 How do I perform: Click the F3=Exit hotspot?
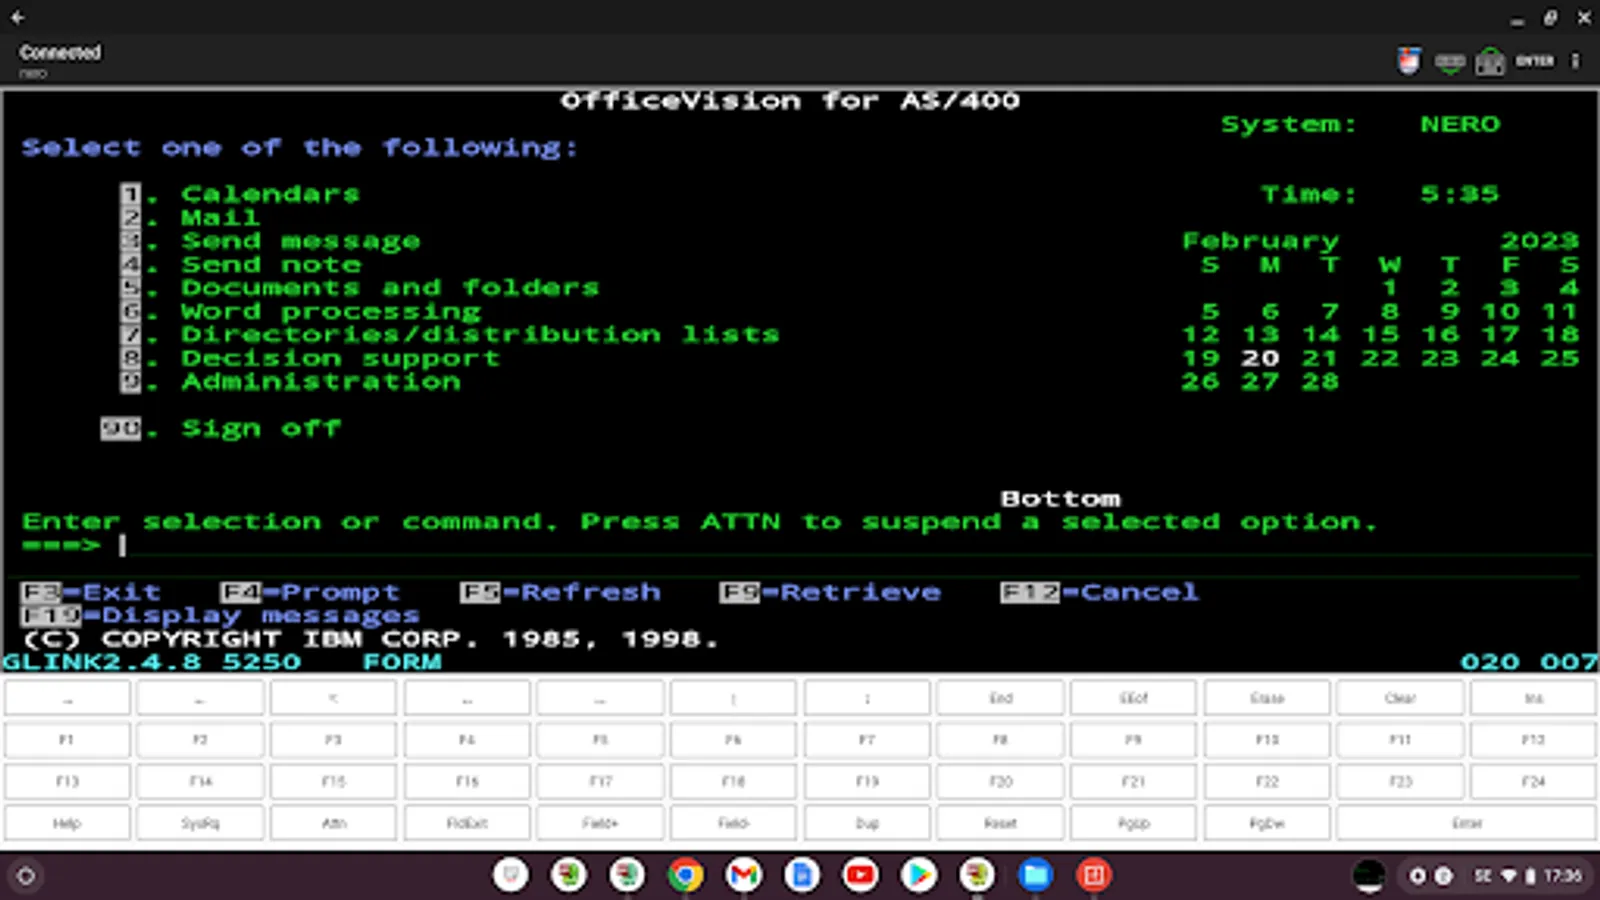tap(90, 592)
